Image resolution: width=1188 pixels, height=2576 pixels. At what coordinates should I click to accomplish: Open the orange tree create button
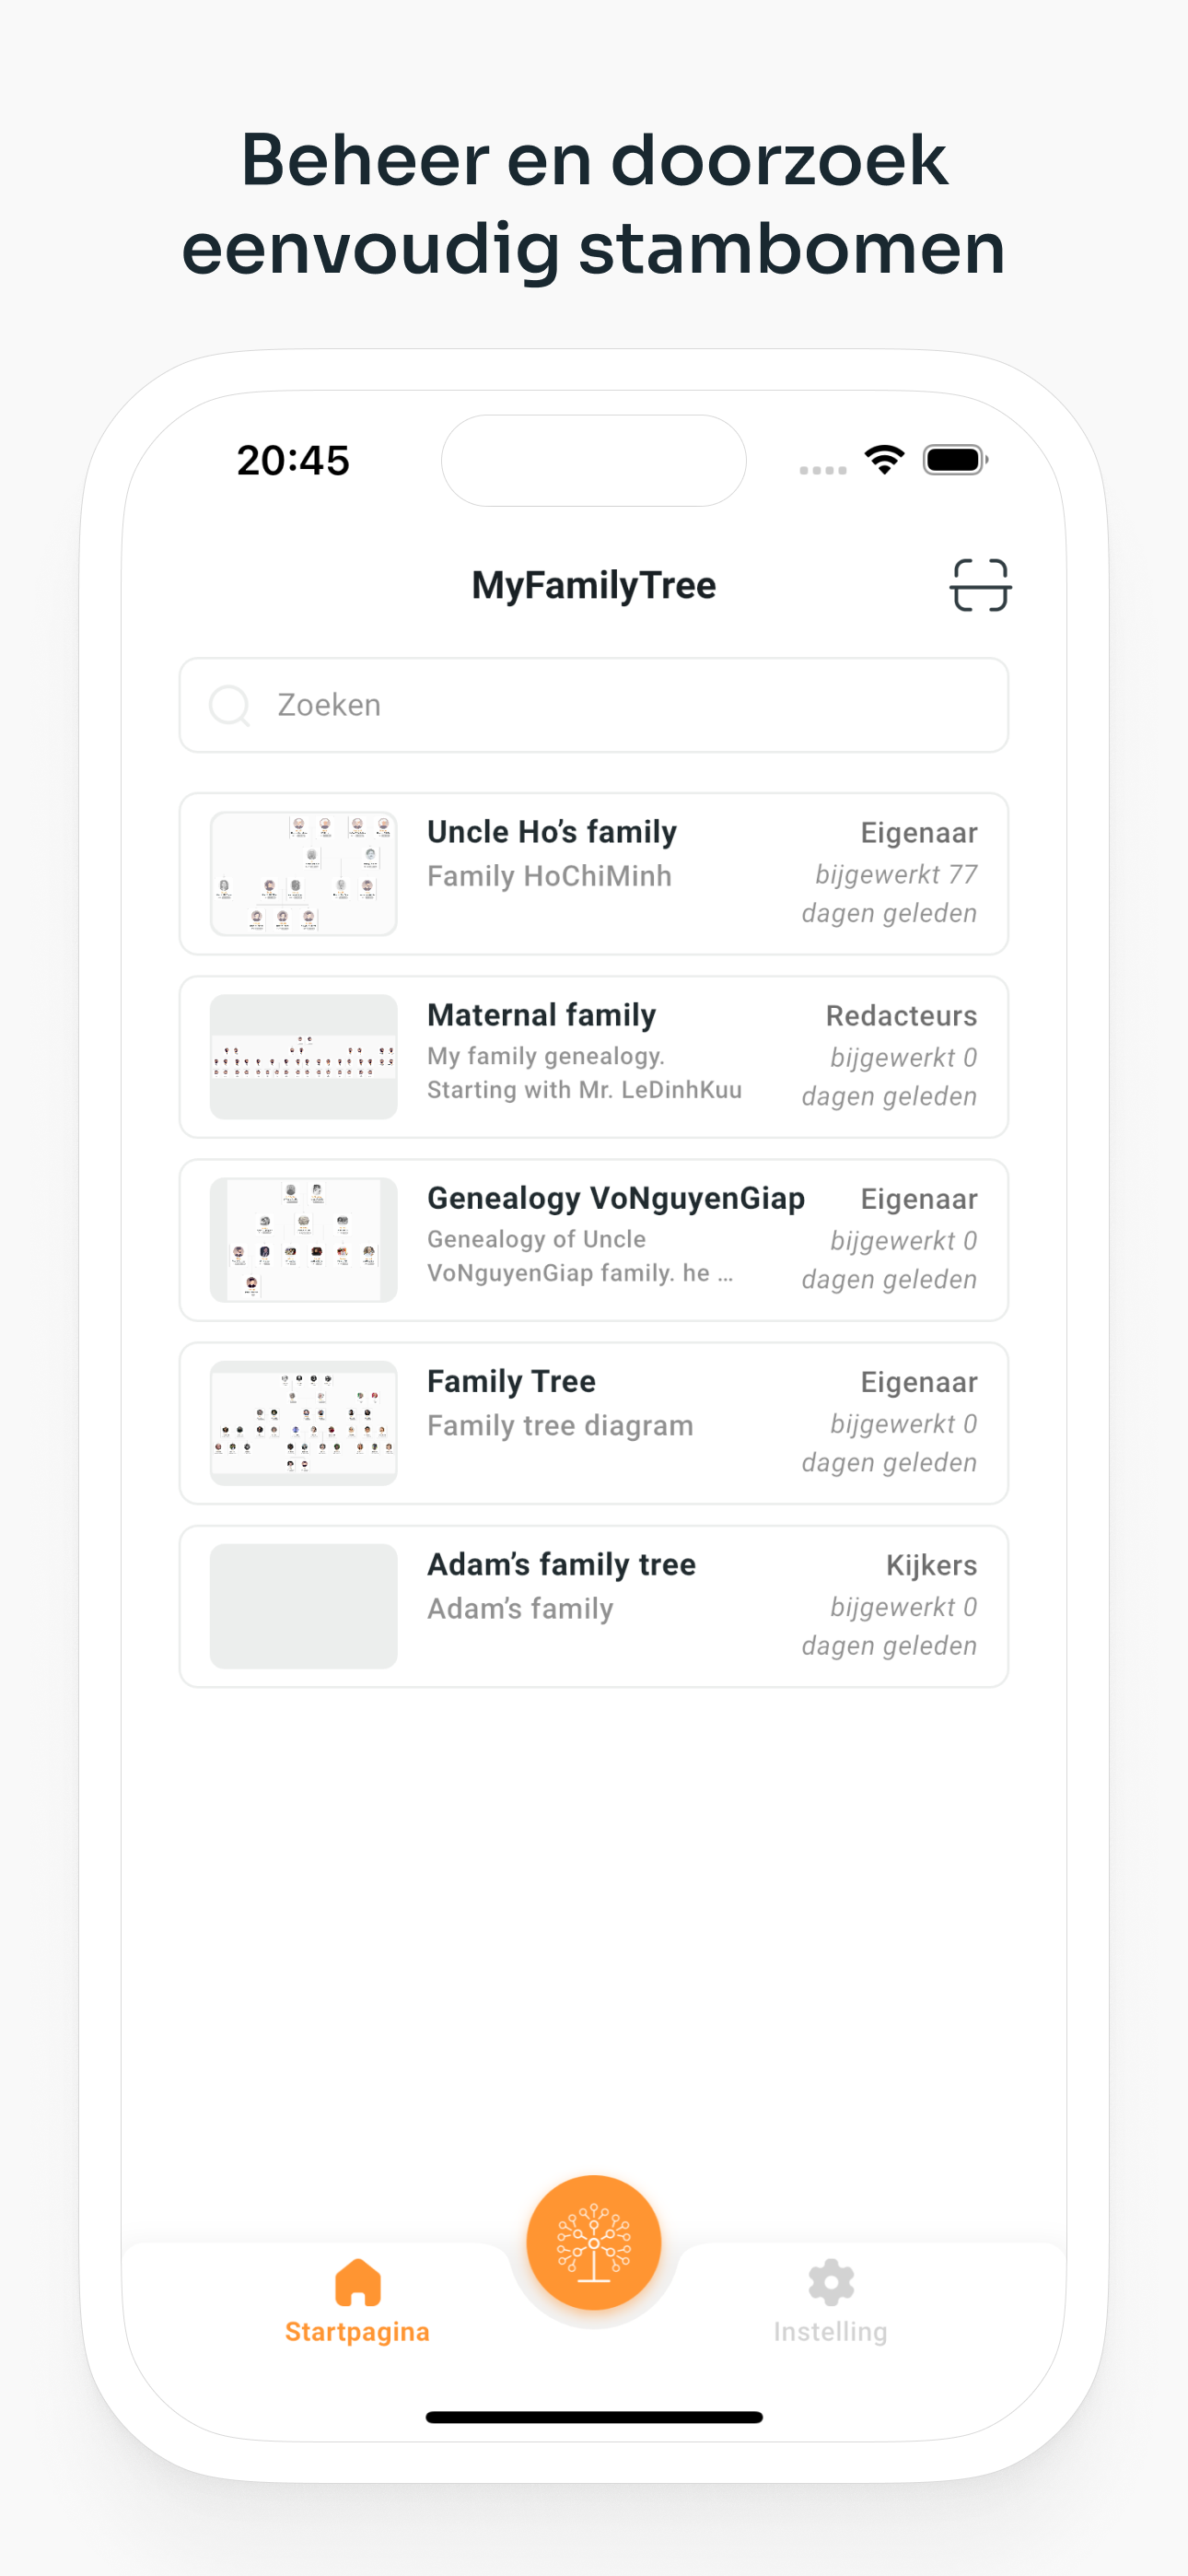(594, 2242)
